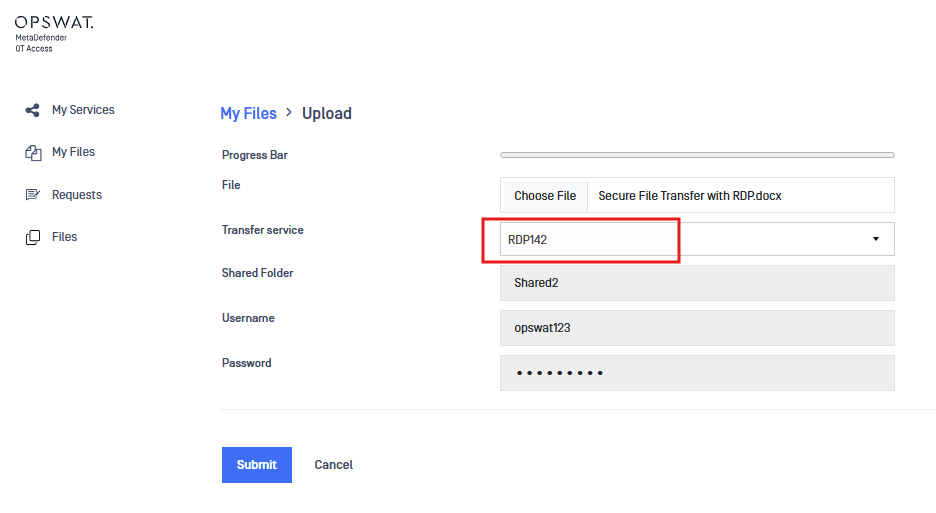
Task: Click the OPSWAT logo
Action: point(54,22)
